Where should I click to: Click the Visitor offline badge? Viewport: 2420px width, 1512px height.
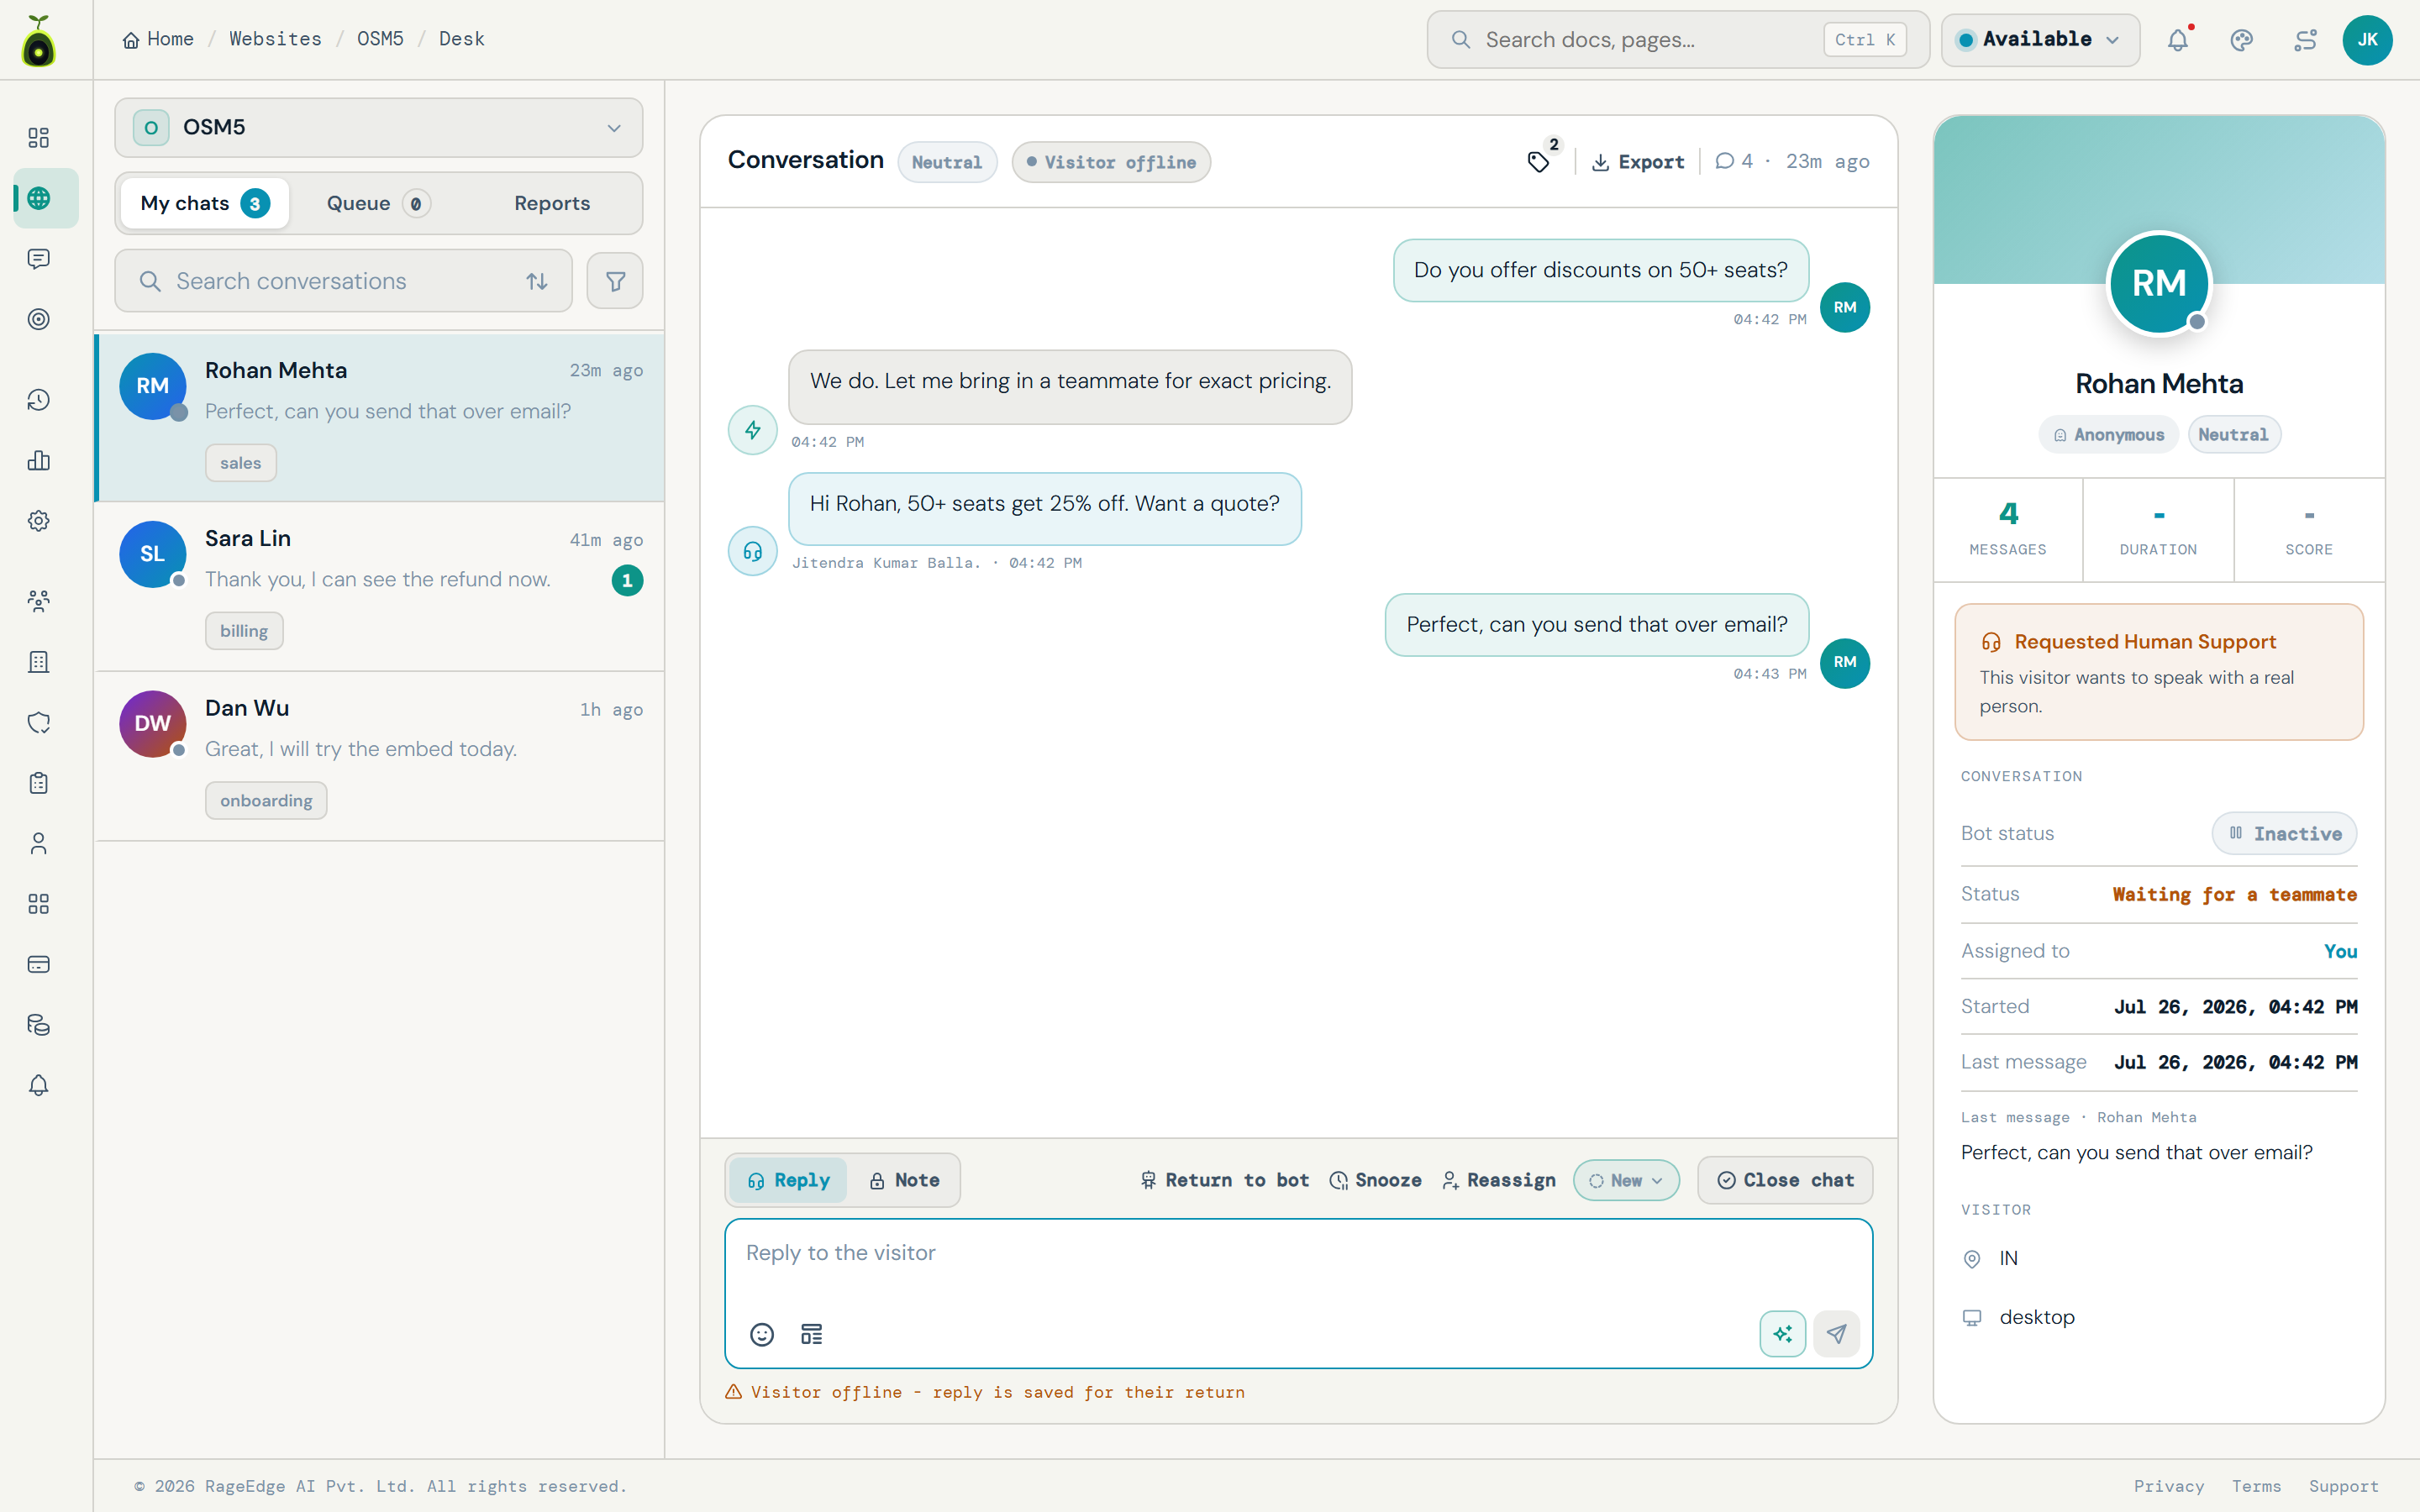pos(1111,162)
